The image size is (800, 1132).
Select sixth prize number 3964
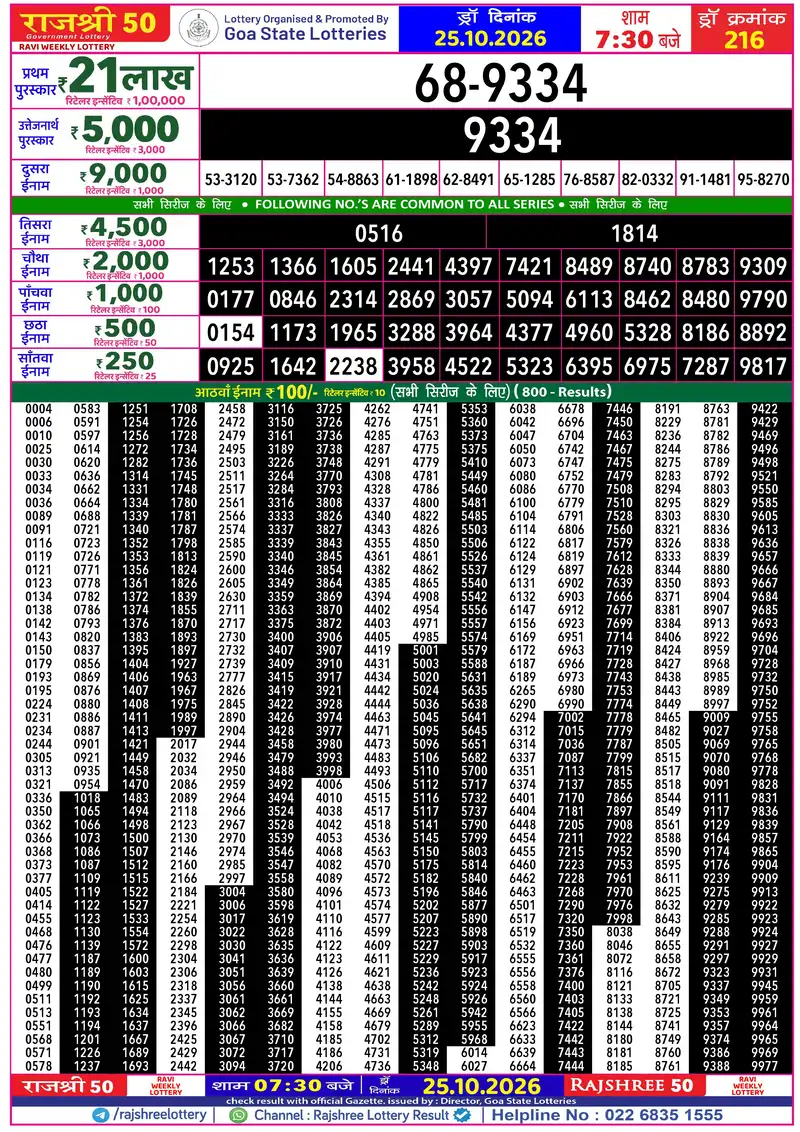coord(468,333)
